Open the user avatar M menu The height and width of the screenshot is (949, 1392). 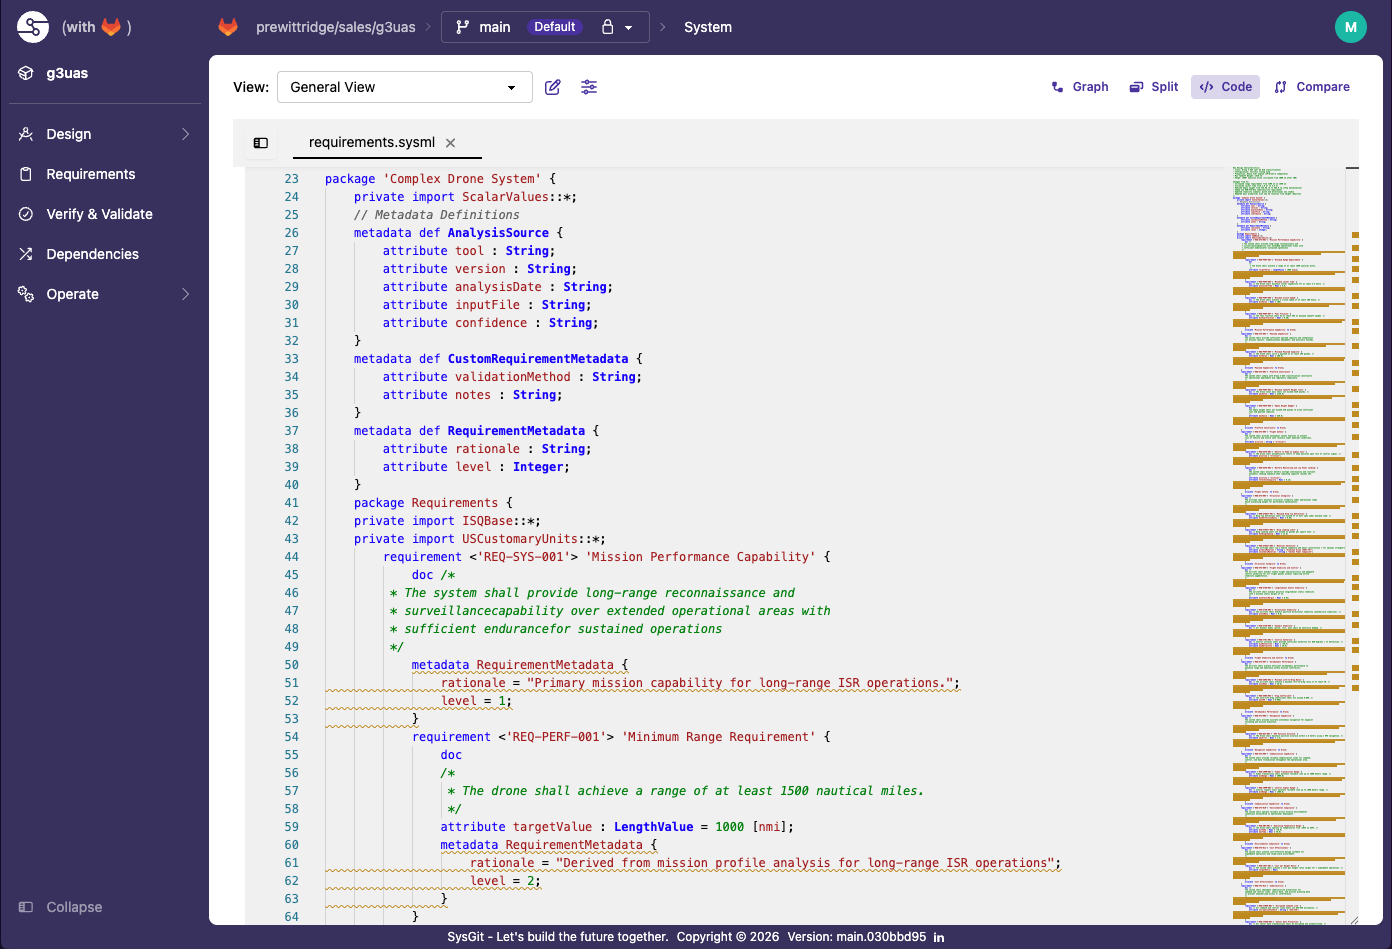pyautogui.click(x=1350, y=27)
